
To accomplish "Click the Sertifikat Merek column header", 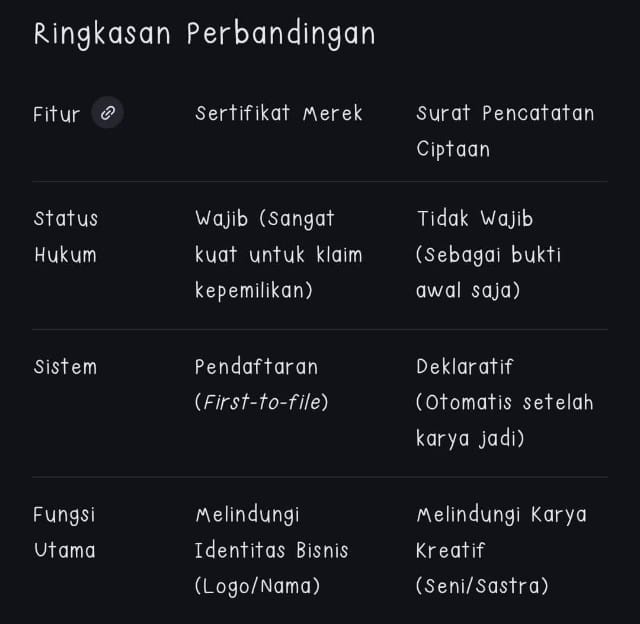I will pos(279,113).
